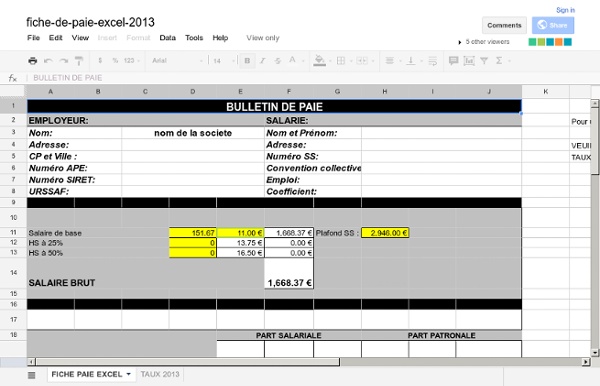600x386 pixels.
Task: Select row 14 header
Action: [13, 273]
